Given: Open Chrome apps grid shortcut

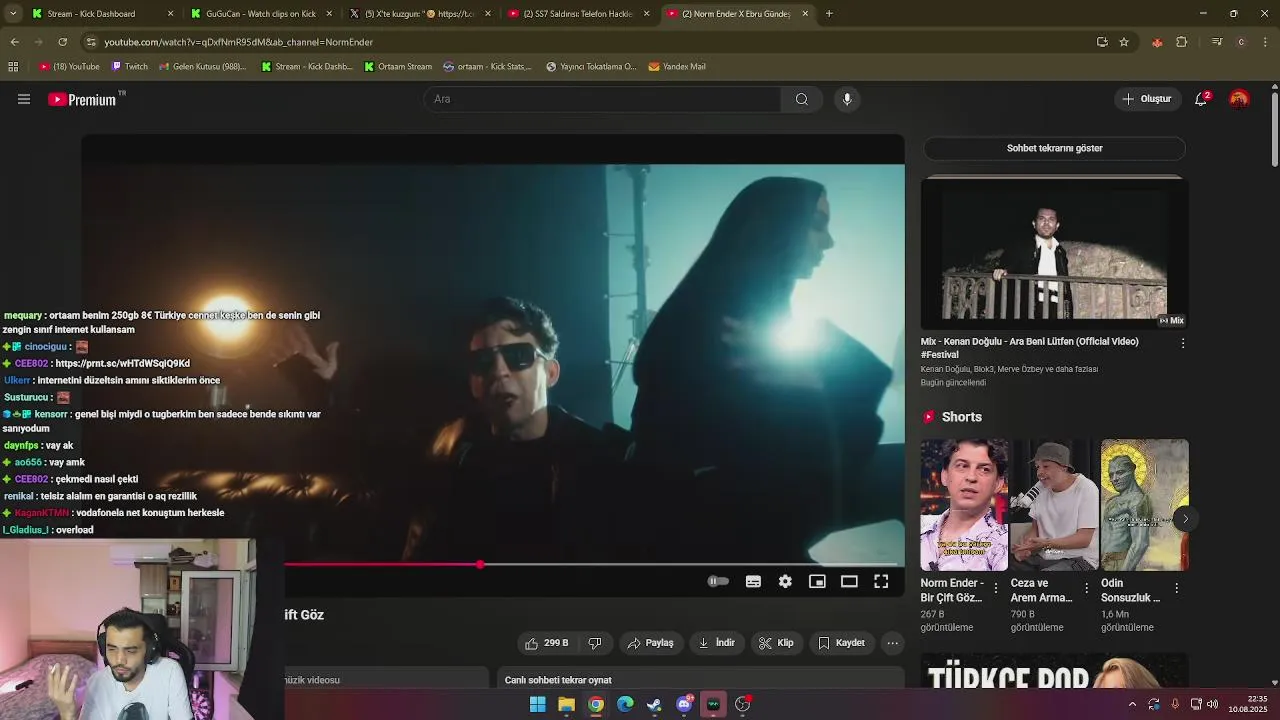Looking at the screenshot, I should tap(13, 67).
